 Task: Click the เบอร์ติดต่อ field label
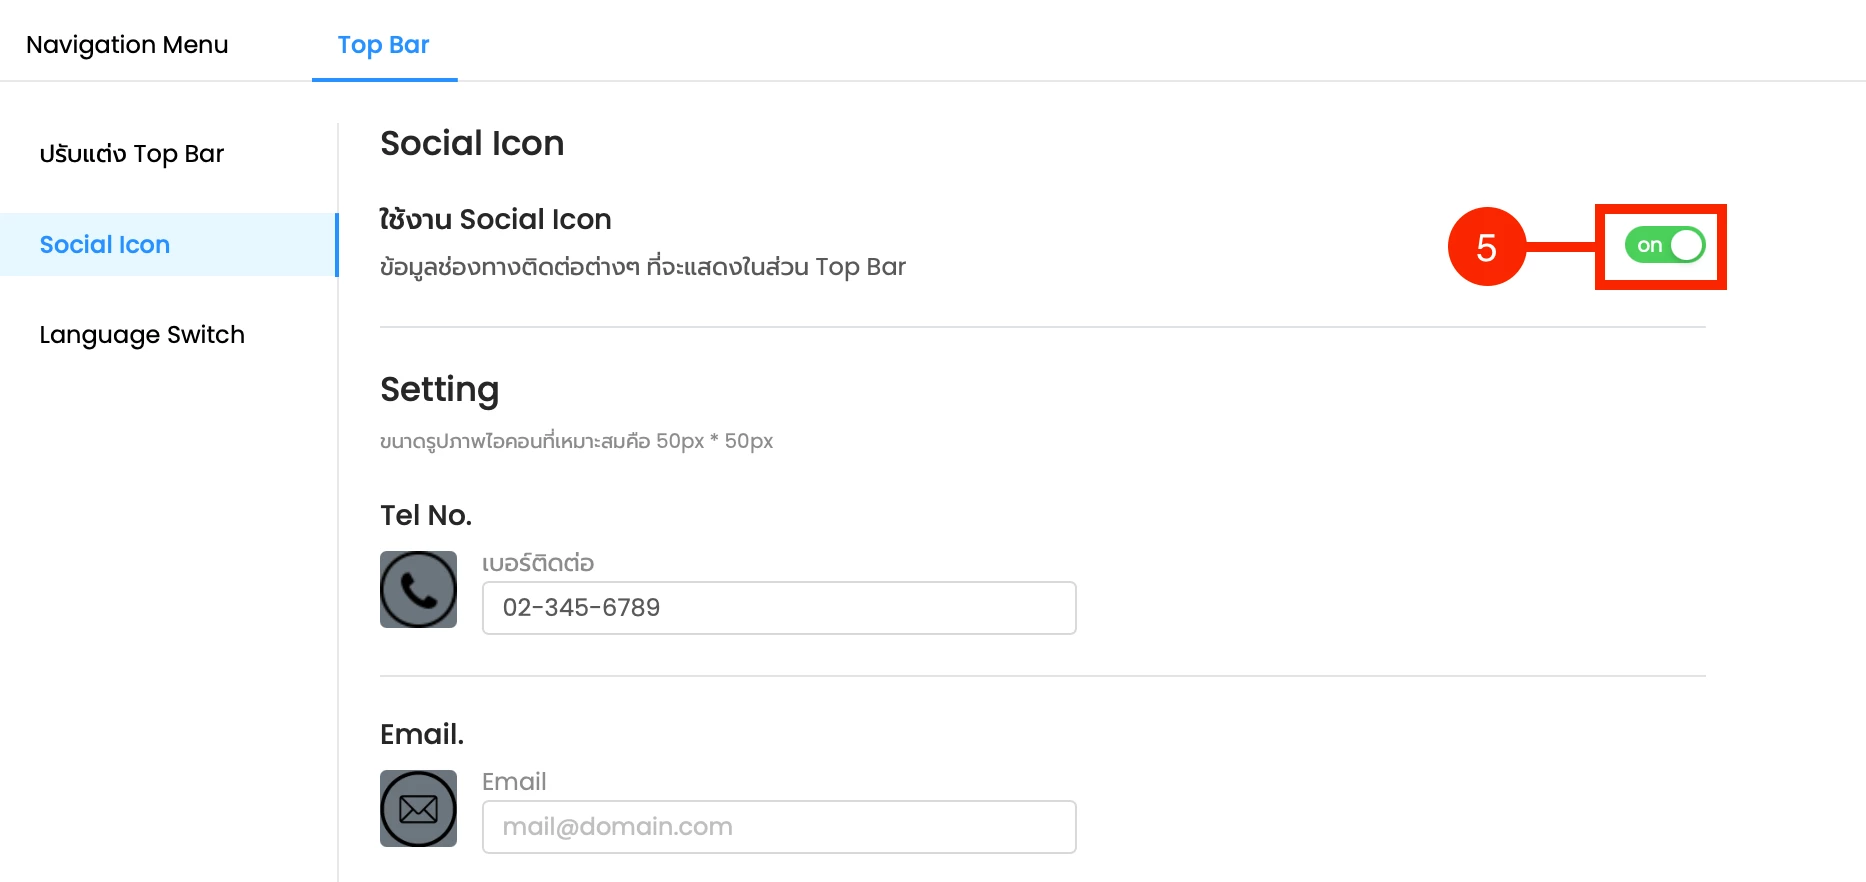click(538, 563)
